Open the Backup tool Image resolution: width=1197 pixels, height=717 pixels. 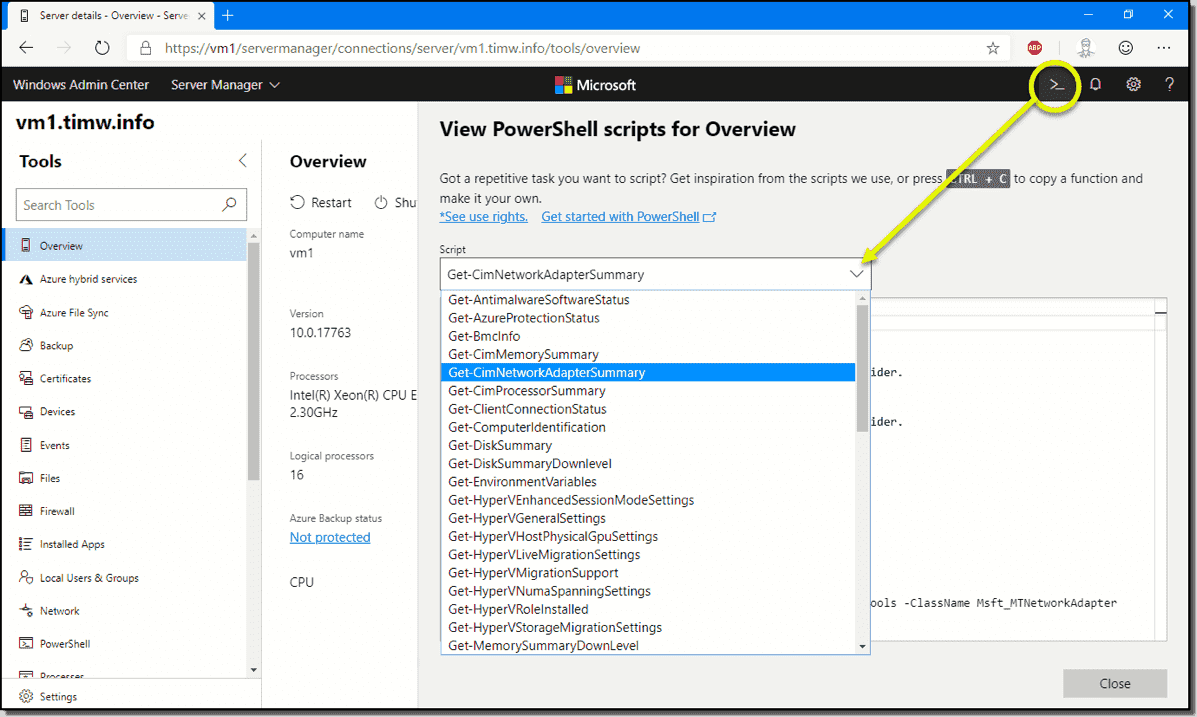[x=60, y=344]
